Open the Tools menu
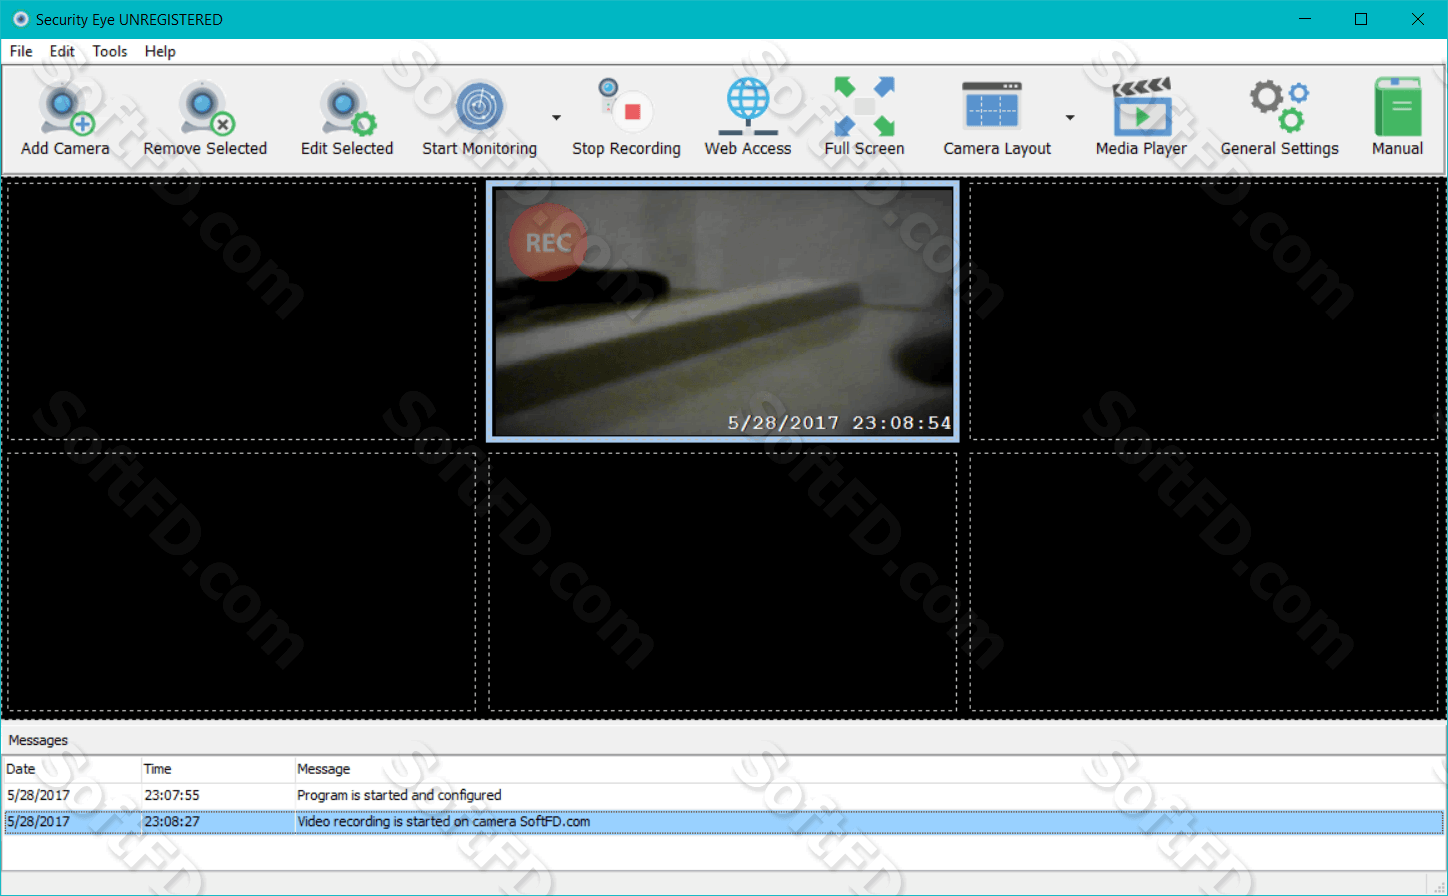The image size is (1448, 896). click(110, 51)
